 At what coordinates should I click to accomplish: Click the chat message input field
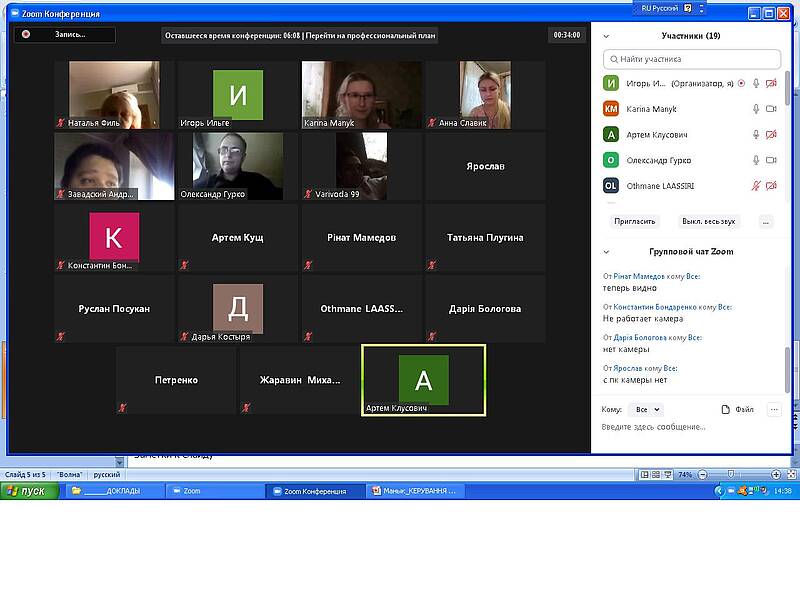coord(691,427)
